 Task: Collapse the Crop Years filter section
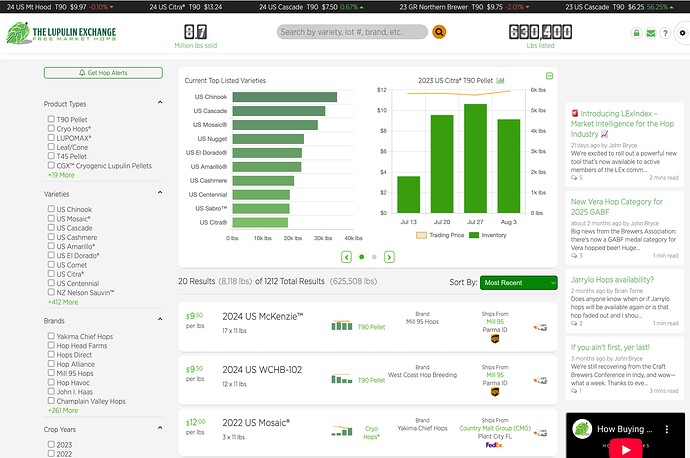160,428
